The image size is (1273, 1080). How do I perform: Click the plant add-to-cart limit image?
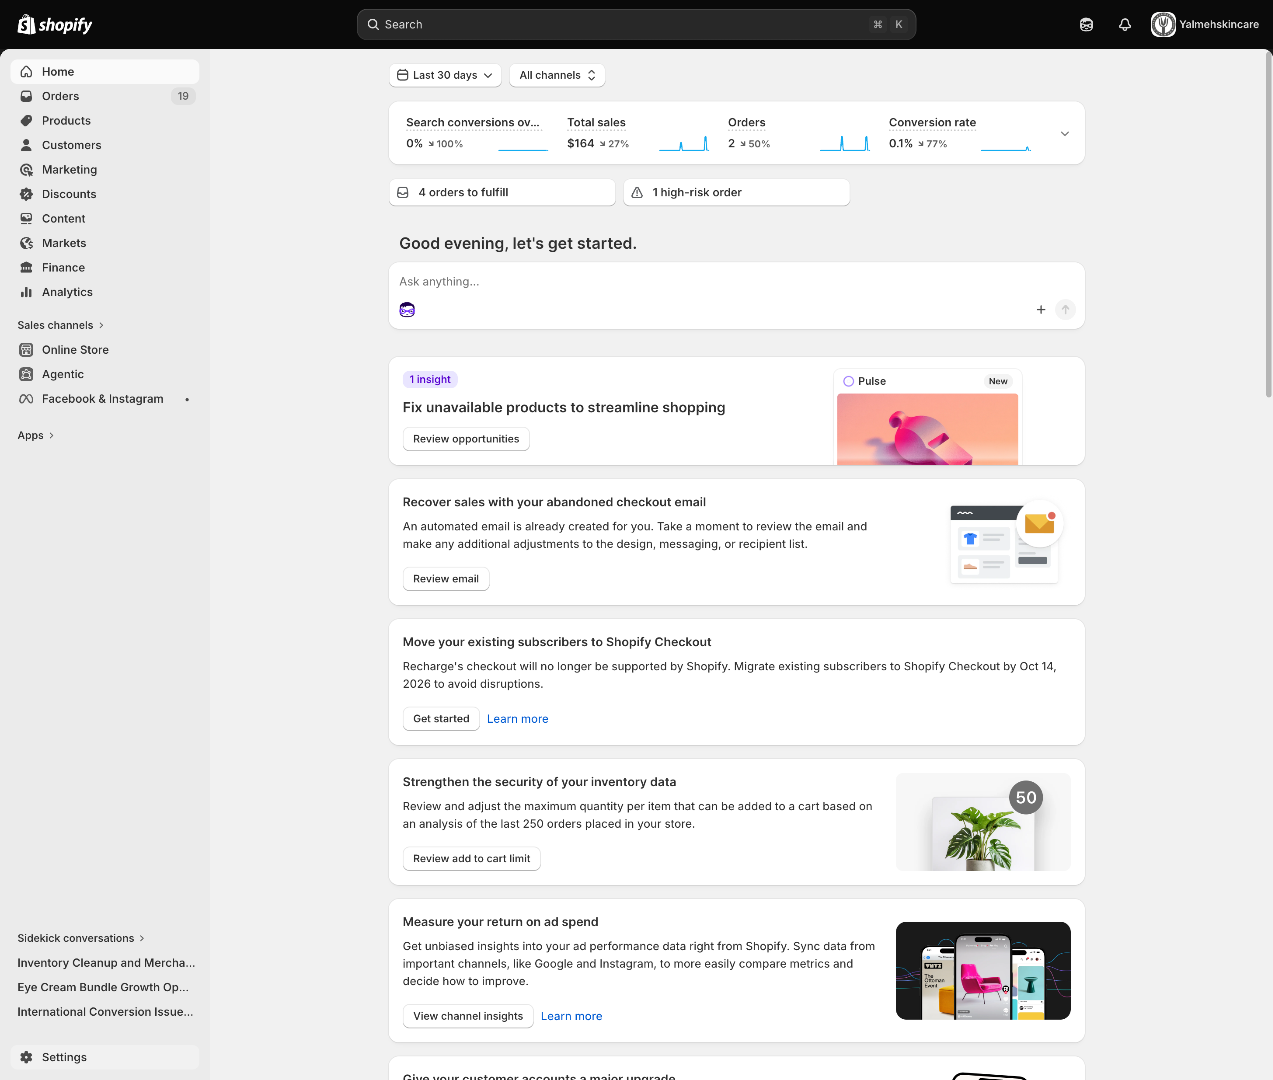click(983, 822)
